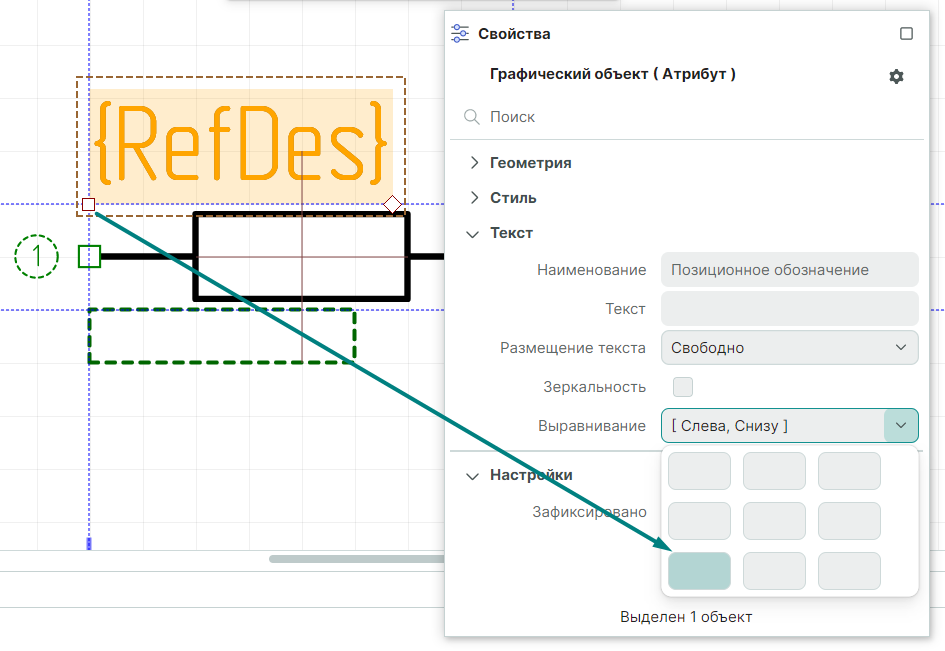Choose bottom-right alignment cell
Image resolution: width=945 pixels, height=651 pixels.
pyautogui.click(x=849, y=571)
